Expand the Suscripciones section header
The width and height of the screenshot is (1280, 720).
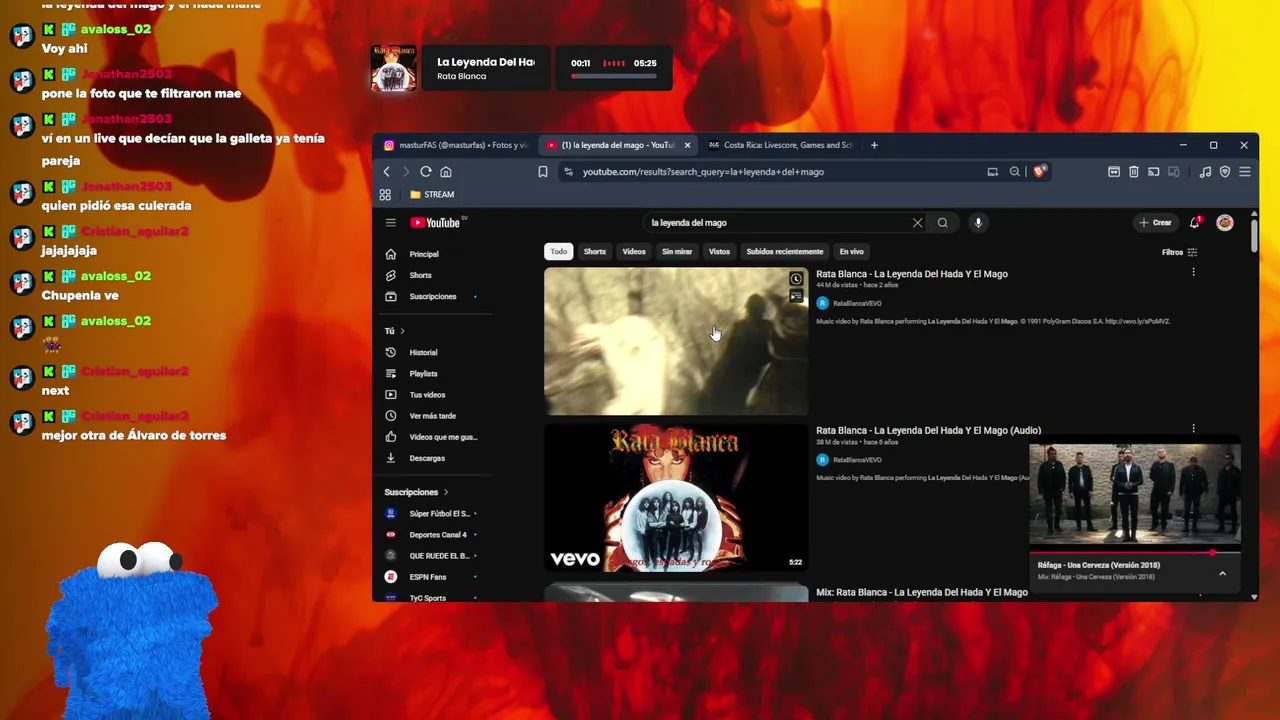pos(417,492)
